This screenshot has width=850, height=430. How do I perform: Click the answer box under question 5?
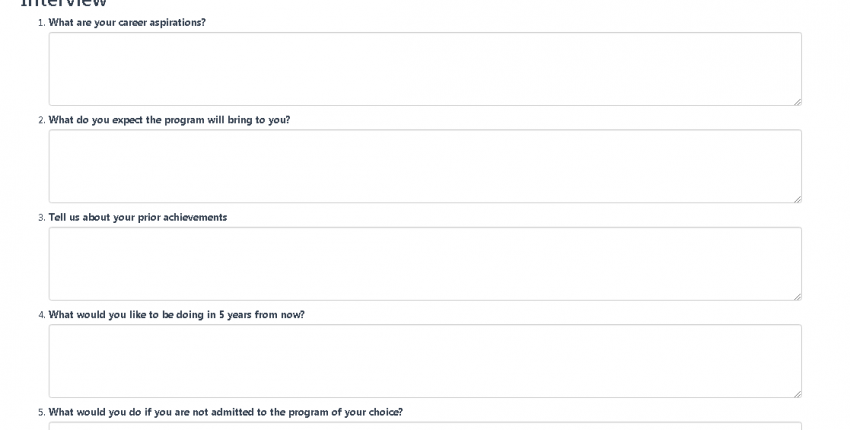[x=425, y=426]
